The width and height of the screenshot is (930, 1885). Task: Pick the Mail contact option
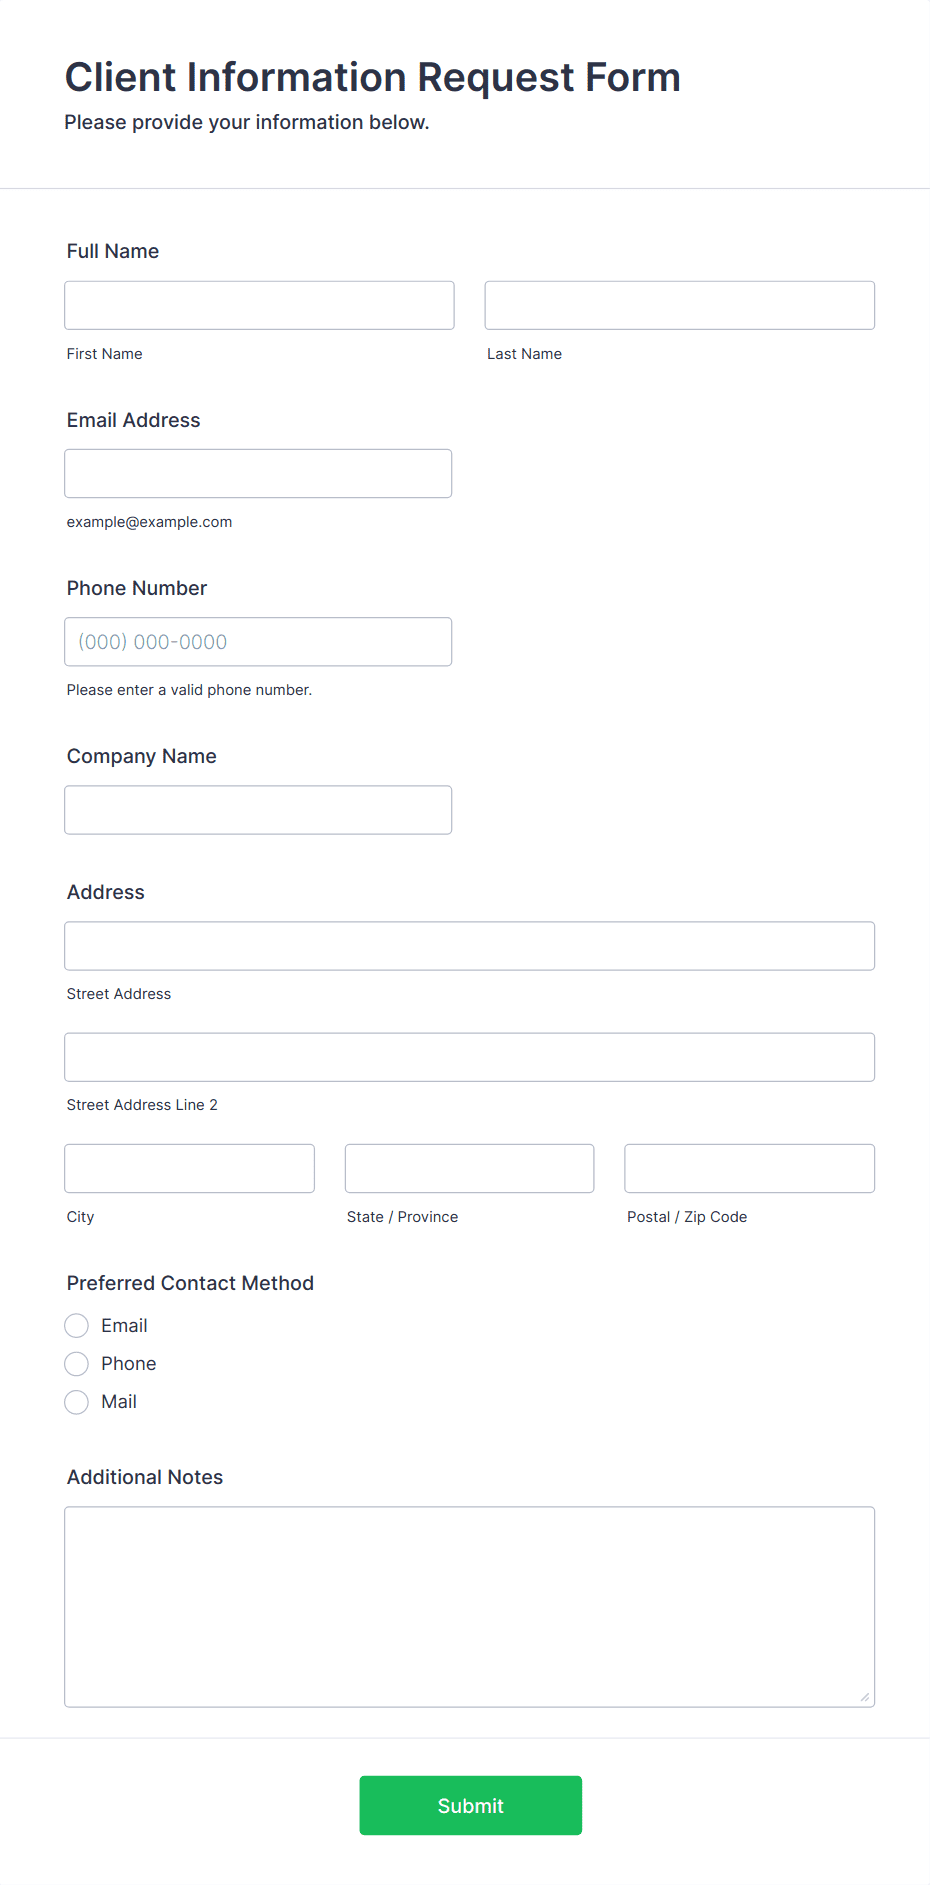[77, 1402]
